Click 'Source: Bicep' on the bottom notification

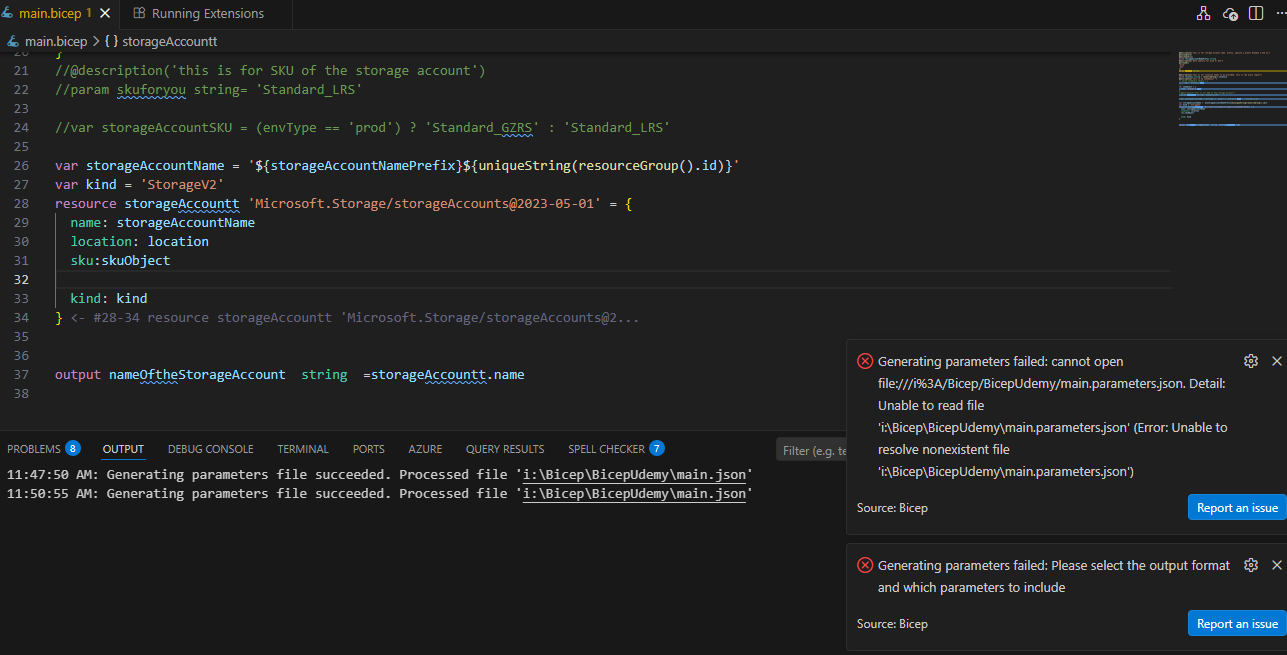point(892,624)
